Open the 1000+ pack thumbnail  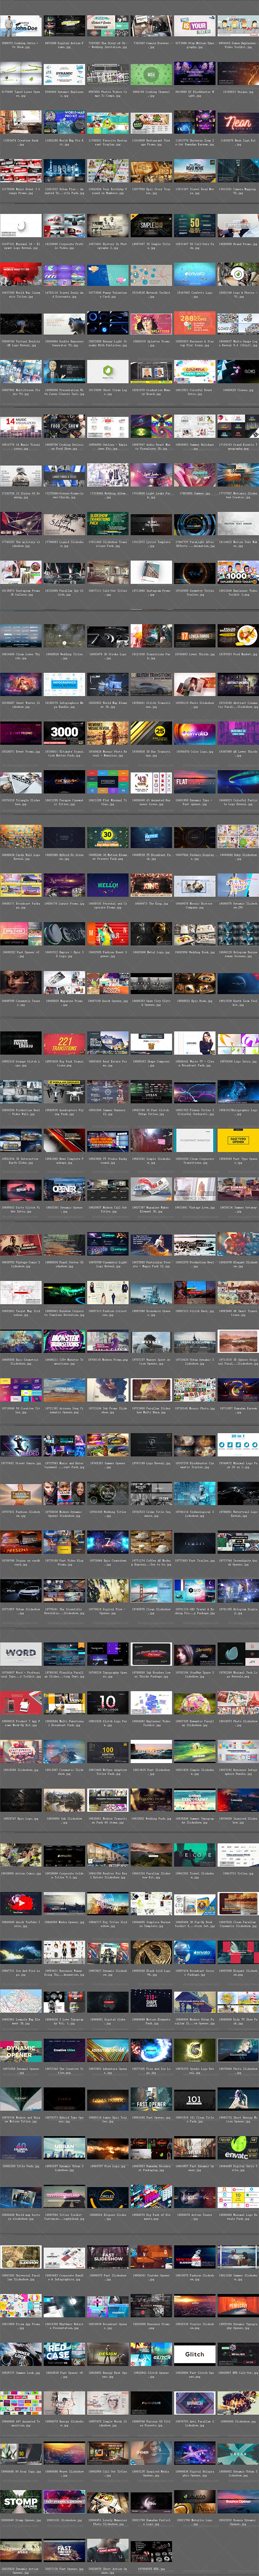click(238, 573)
